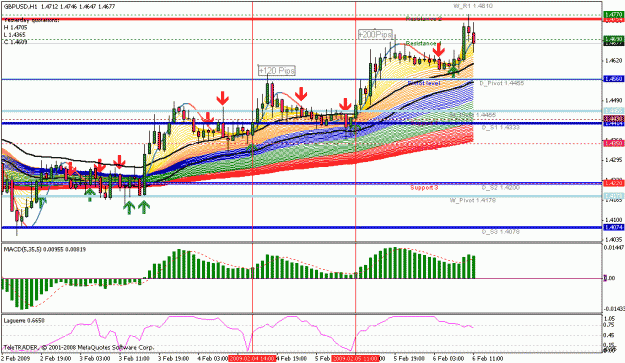
Task: Select the "+120 Pips" text label
Action: pos(277,71)
